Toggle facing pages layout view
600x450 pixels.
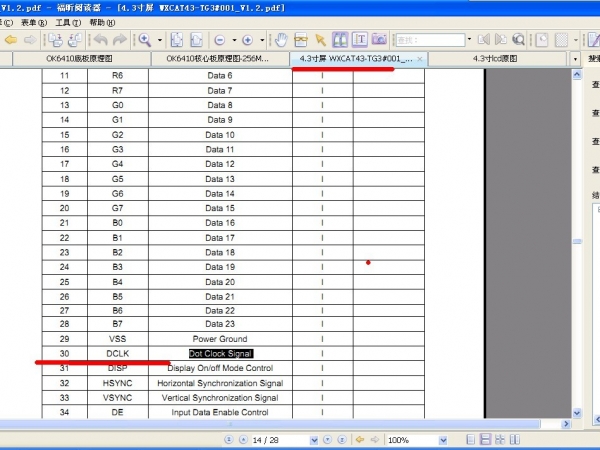click(500, 440)
